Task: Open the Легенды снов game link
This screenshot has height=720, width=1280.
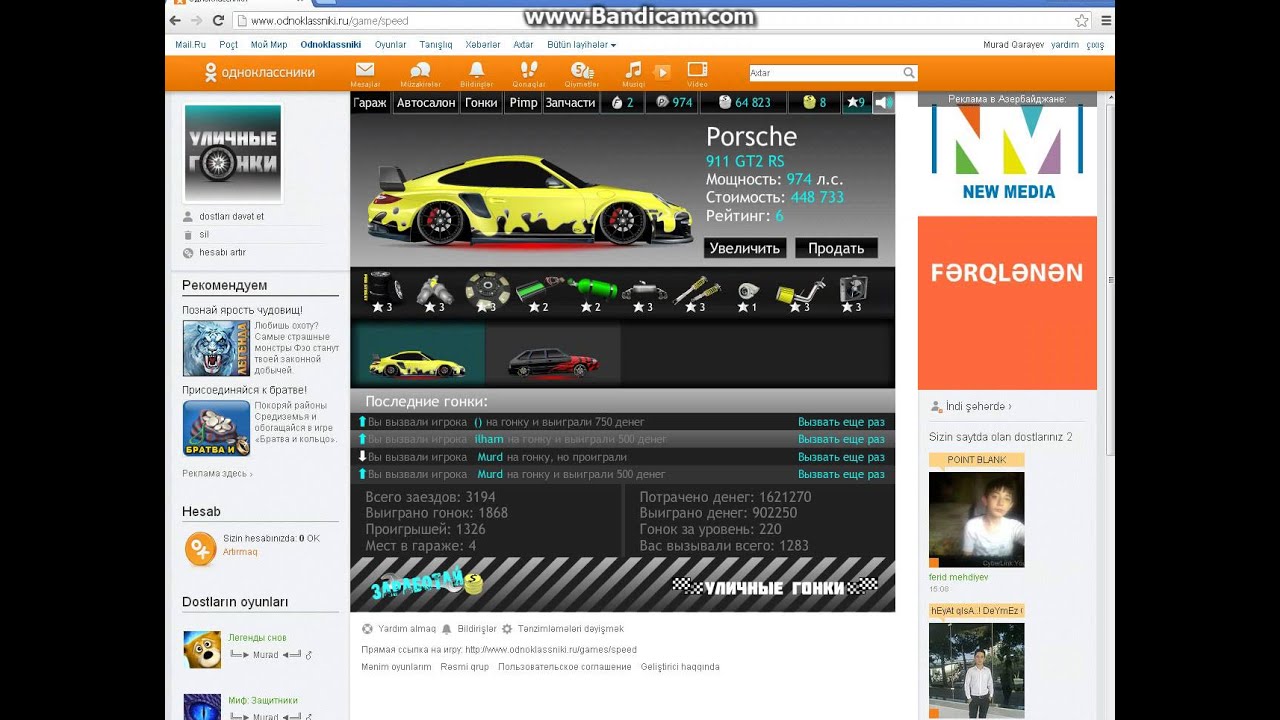Action: [x=257, y=638]
